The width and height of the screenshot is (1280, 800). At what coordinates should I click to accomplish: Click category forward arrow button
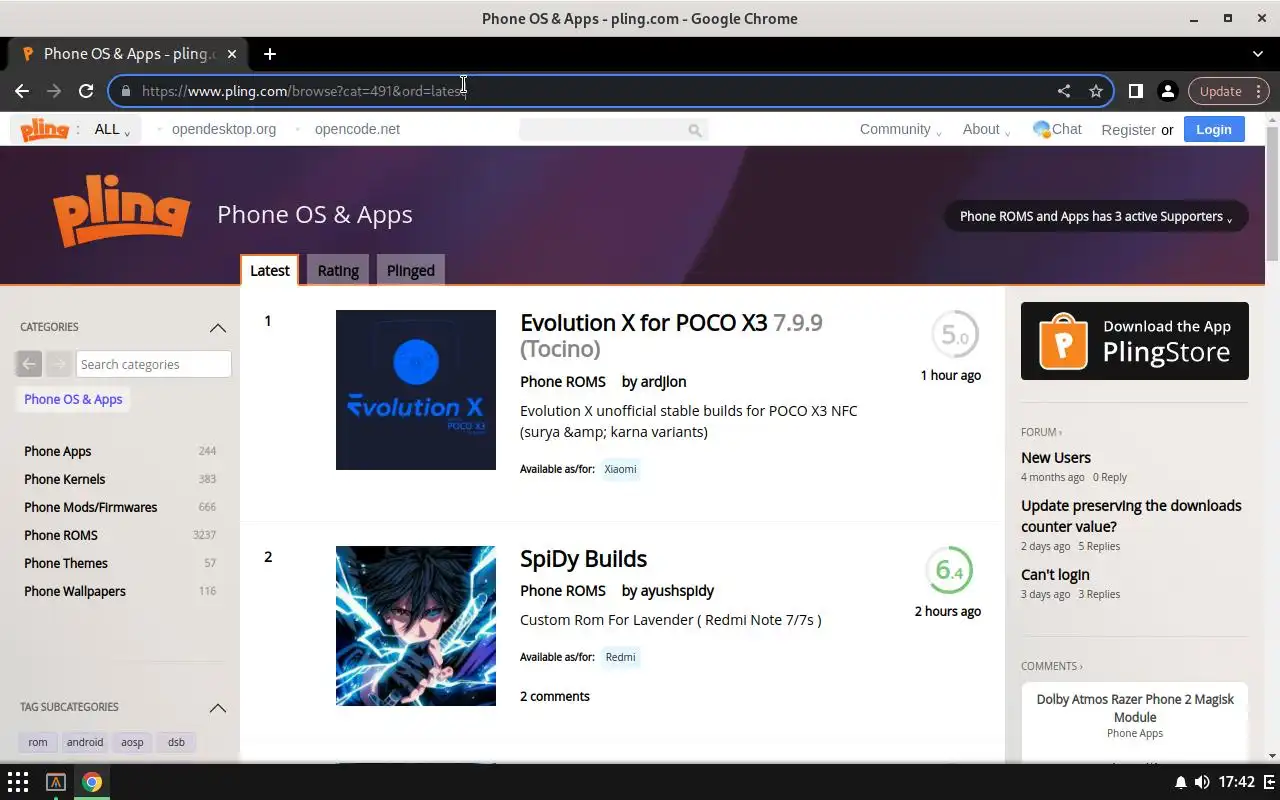click(x=58, y=364)
